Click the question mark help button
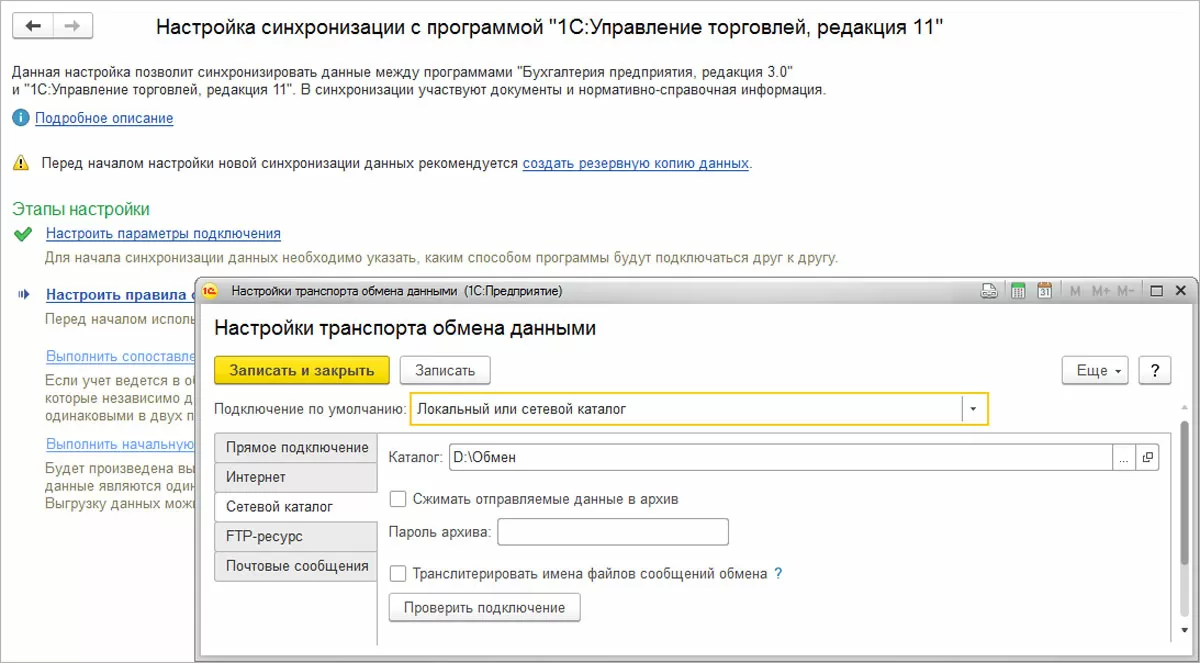Image resolution: width=1200 pixels, height=663 pixels. tap(1155, 370)
